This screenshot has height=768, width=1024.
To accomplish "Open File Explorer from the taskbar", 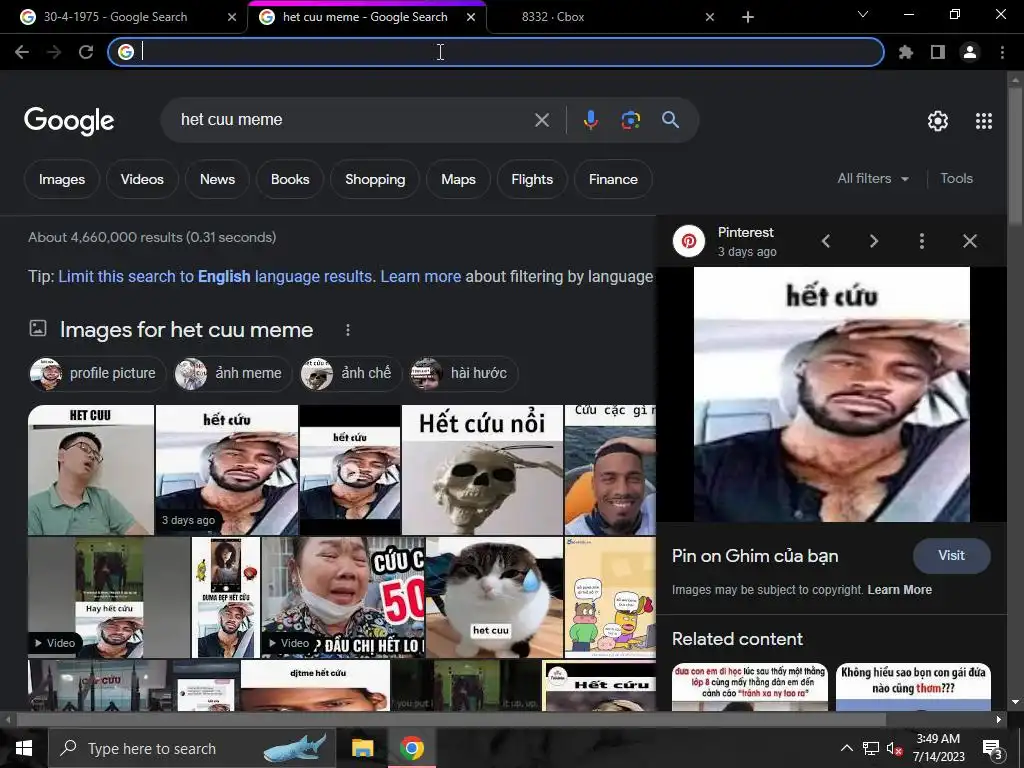I will coord(362,748).
